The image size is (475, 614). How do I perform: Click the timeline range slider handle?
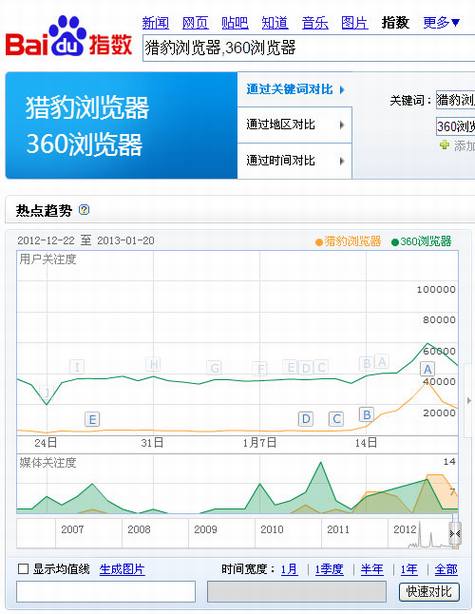pos(455,533)
